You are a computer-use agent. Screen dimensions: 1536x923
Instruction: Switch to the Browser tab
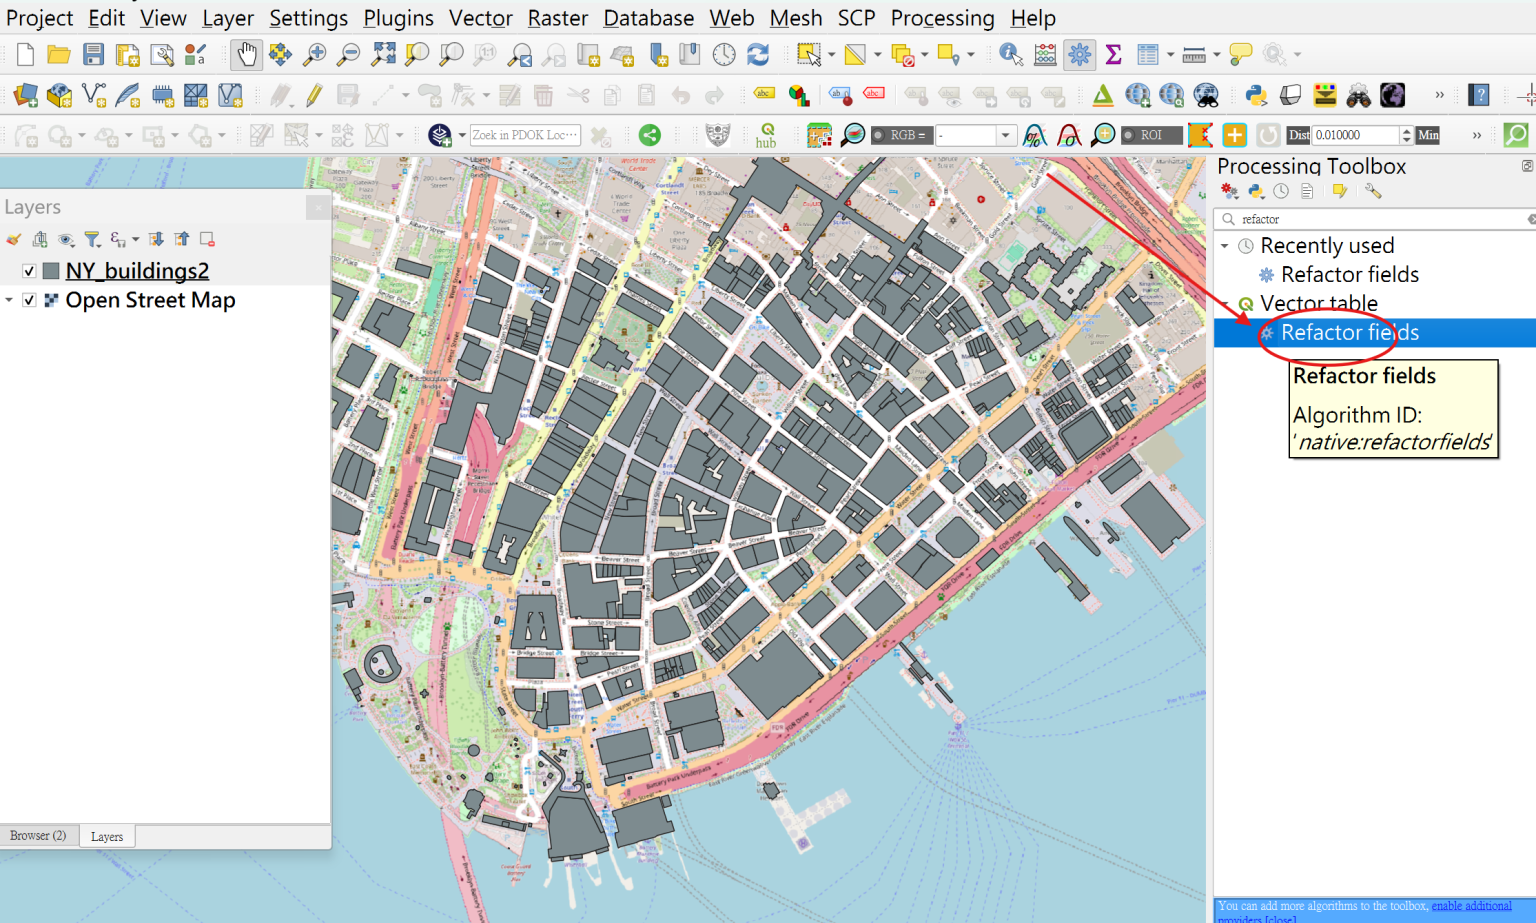point(38,835)
